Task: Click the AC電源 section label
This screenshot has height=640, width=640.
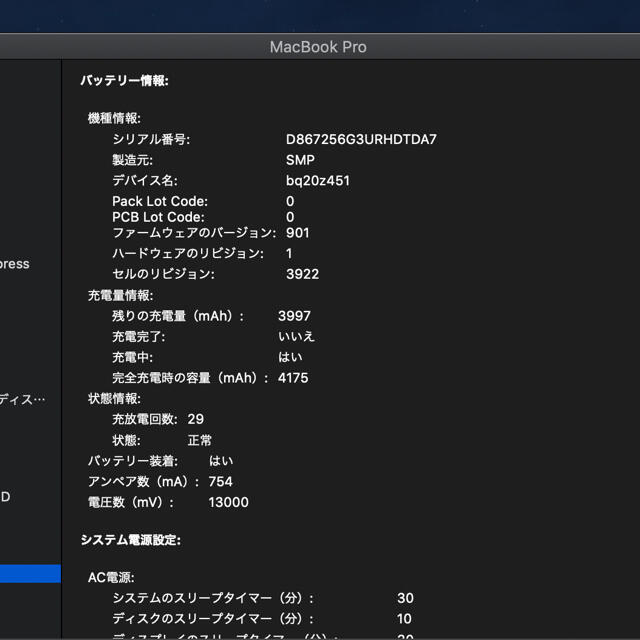Action: (111, 578)
